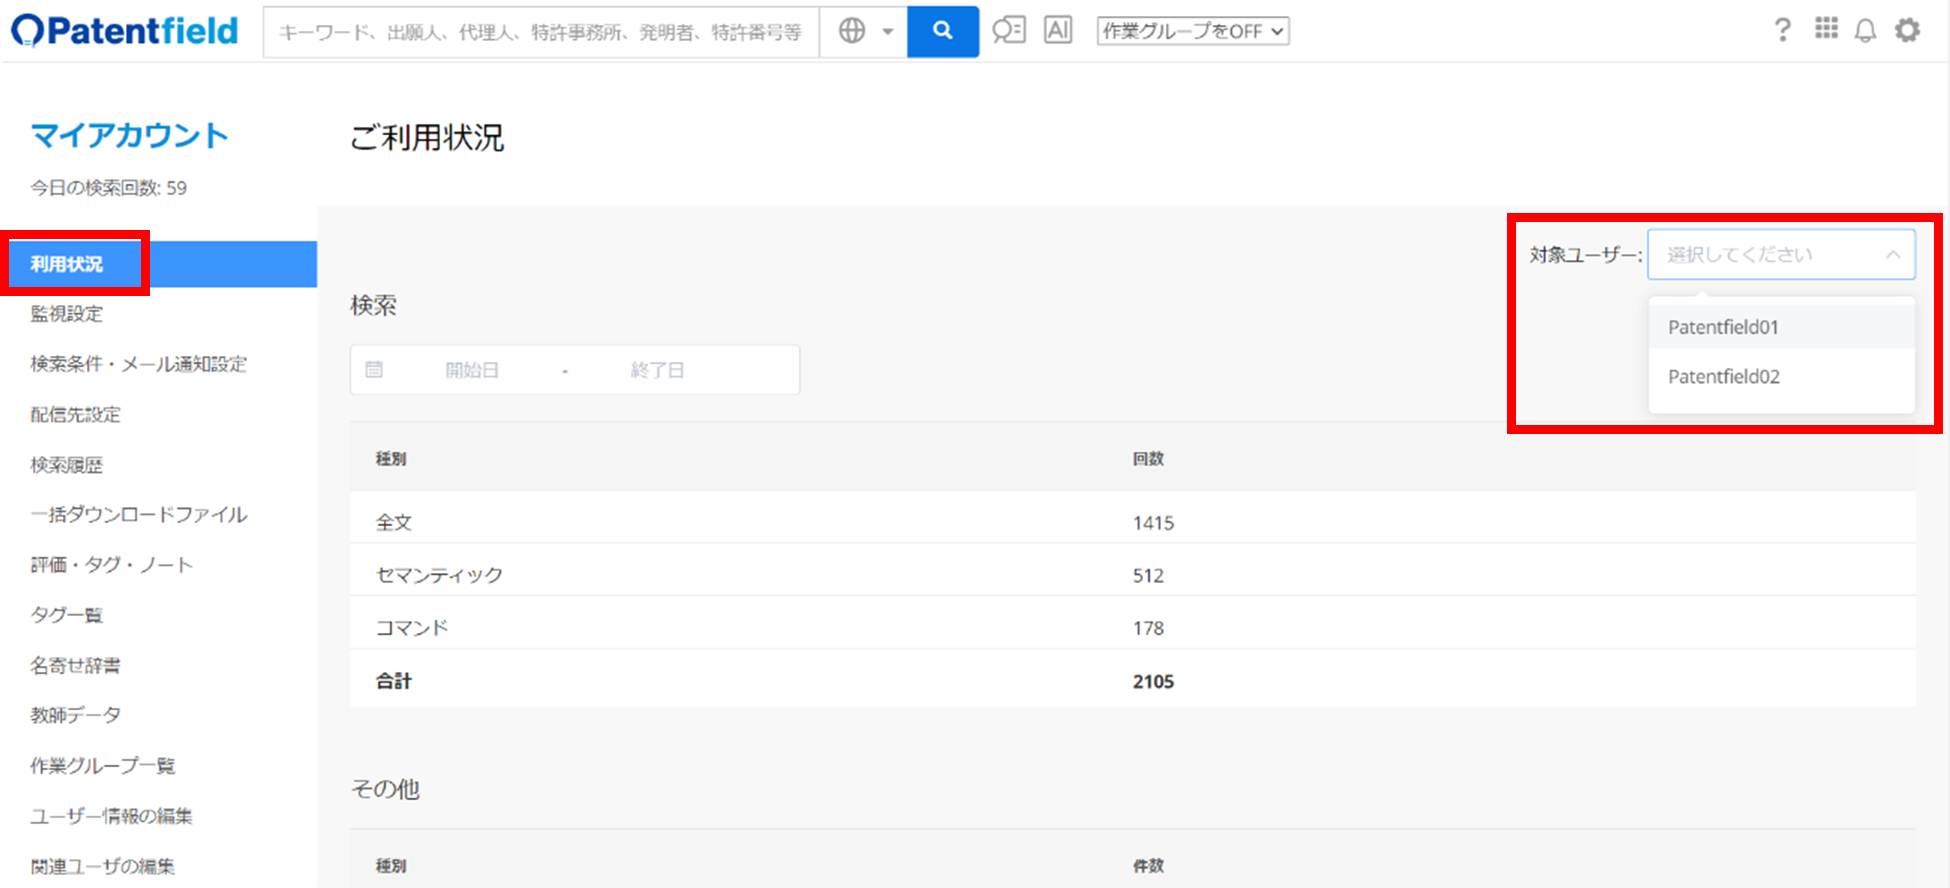This screenshot has height=888, width=1950.
Task: Go to 評価・タグ・ノート in the sidebar
Action: [x=111, y=565]
